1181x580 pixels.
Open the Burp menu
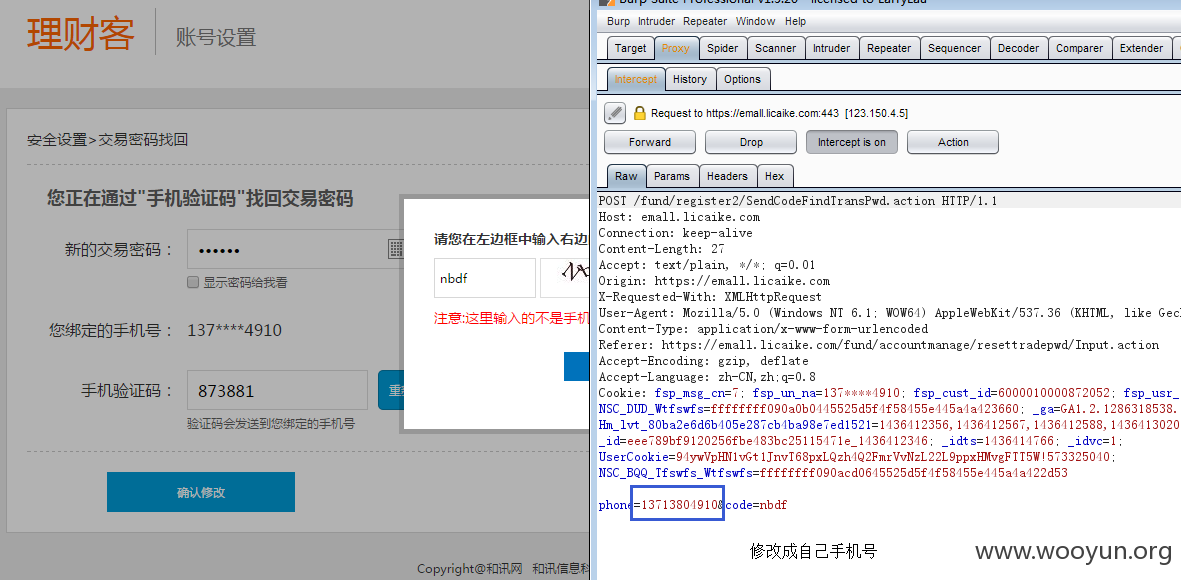point(618,21)
